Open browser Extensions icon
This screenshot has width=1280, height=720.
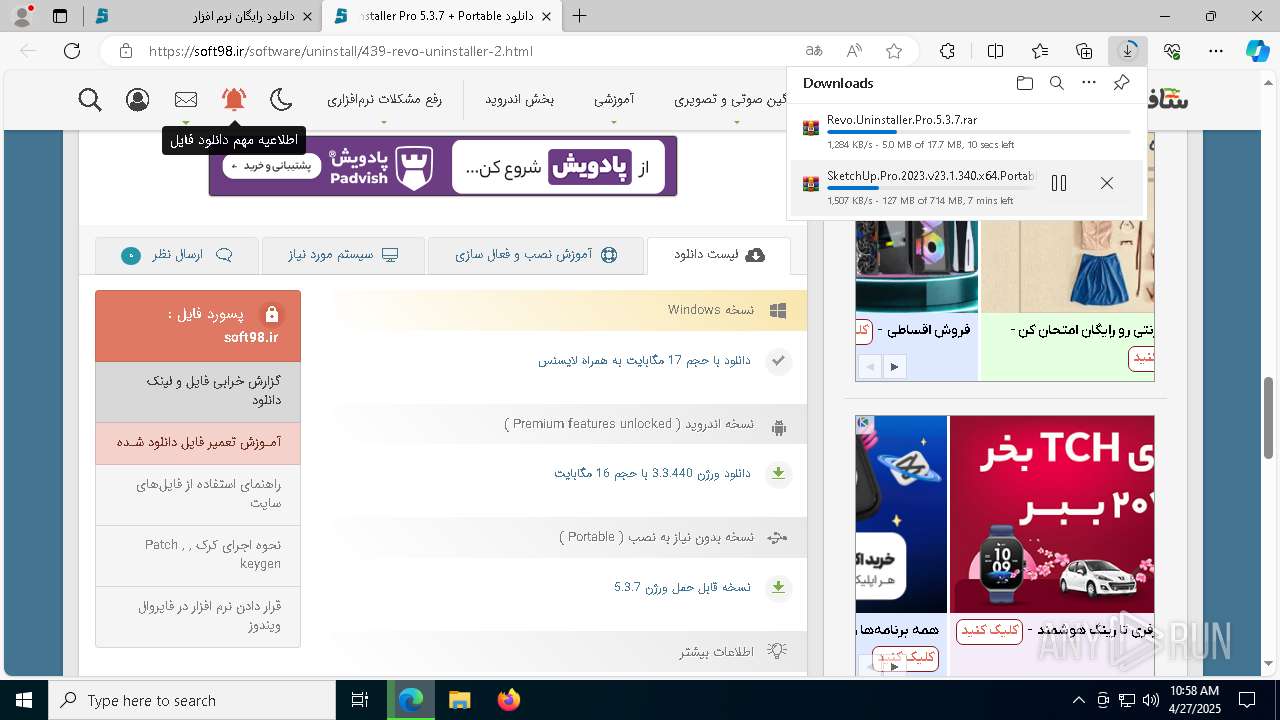(x=948, y=51)
